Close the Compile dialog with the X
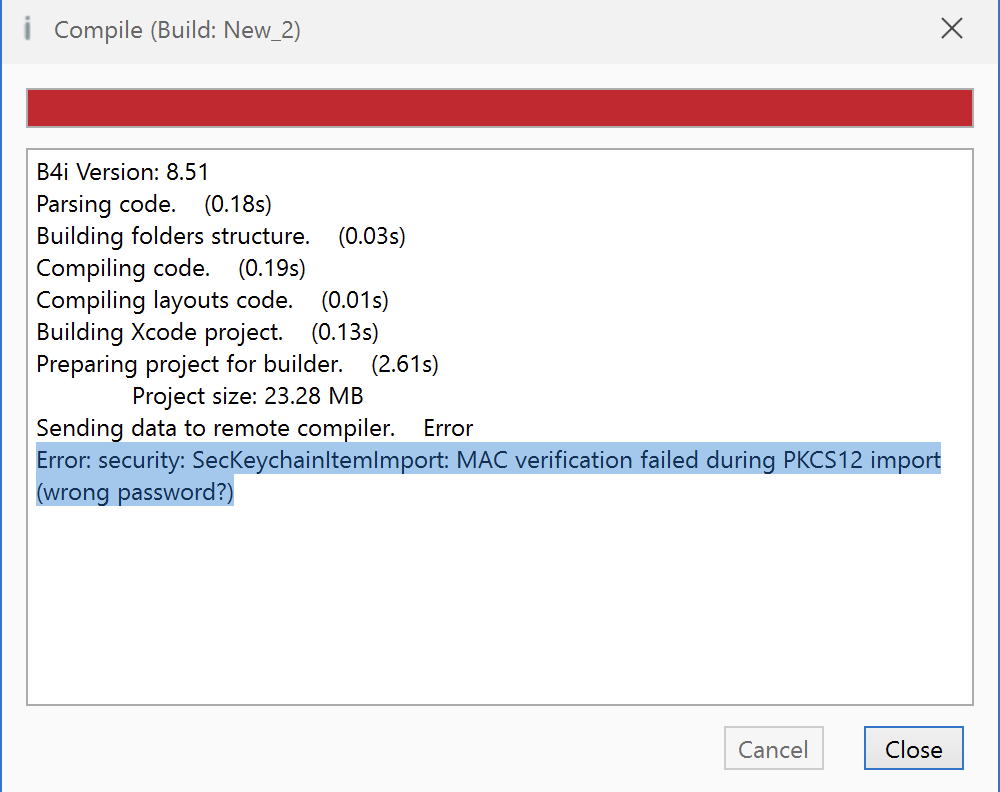This screenshot has height=792, width=1000. tap(952, 29)
